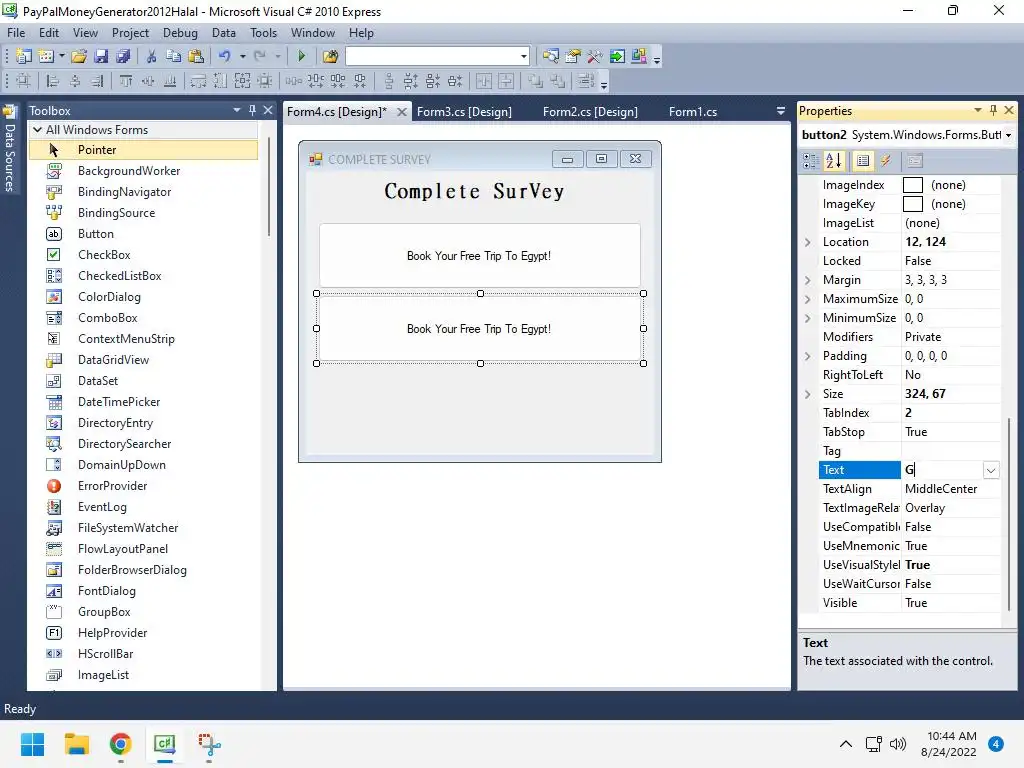Open Solution Explorer from the toolbar icon
Image resolution: width=1024 pixels, height=768 pixels.
(551, 57)
